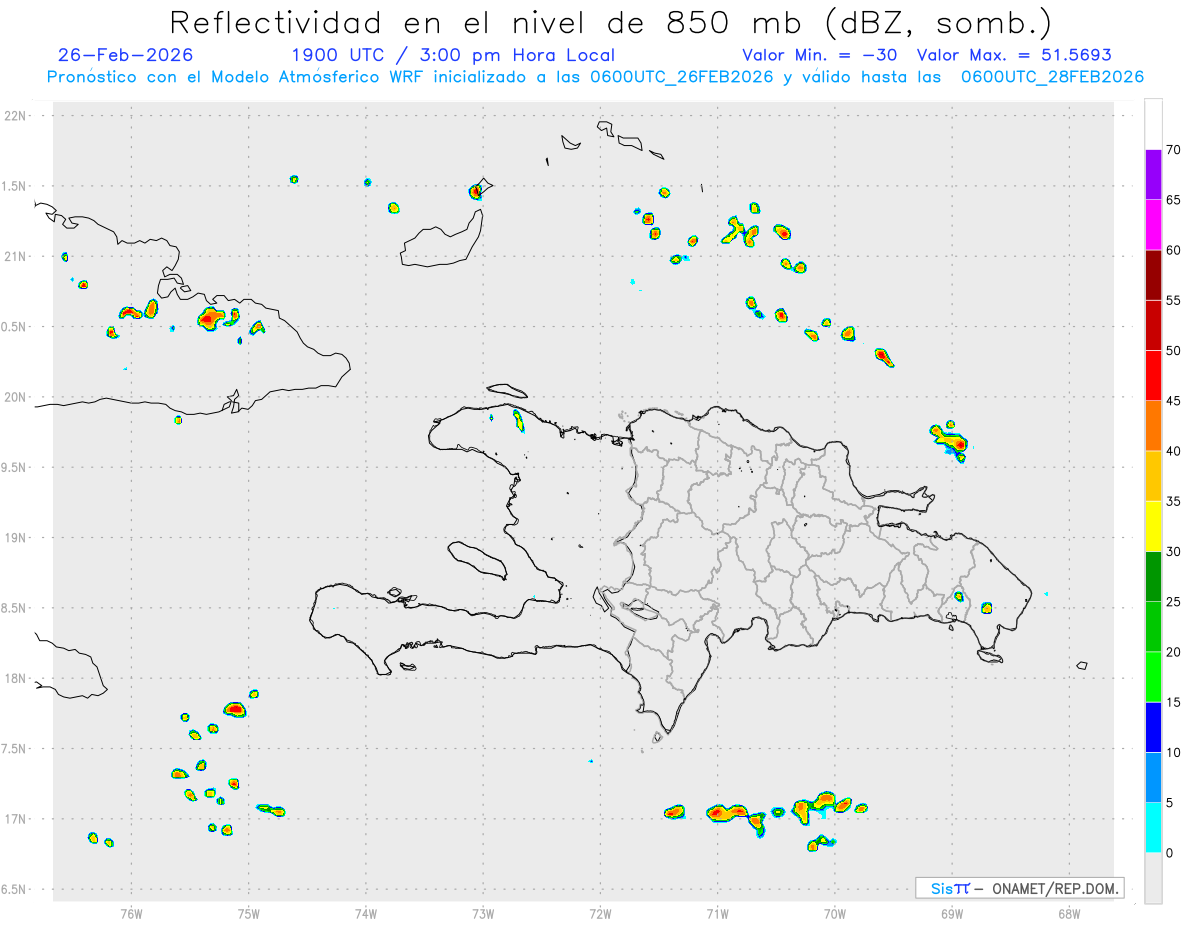Click the colorbar label '30'
The height and width of the screenshot is (927, 1200).
(1173, 552)
